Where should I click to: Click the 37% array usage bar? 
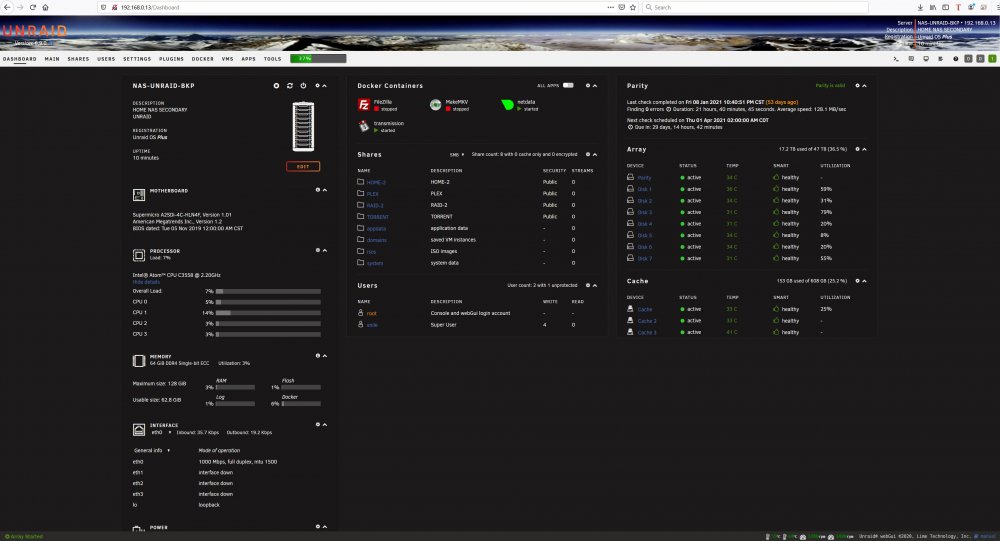pyautogui.click(x=318, y=58)
